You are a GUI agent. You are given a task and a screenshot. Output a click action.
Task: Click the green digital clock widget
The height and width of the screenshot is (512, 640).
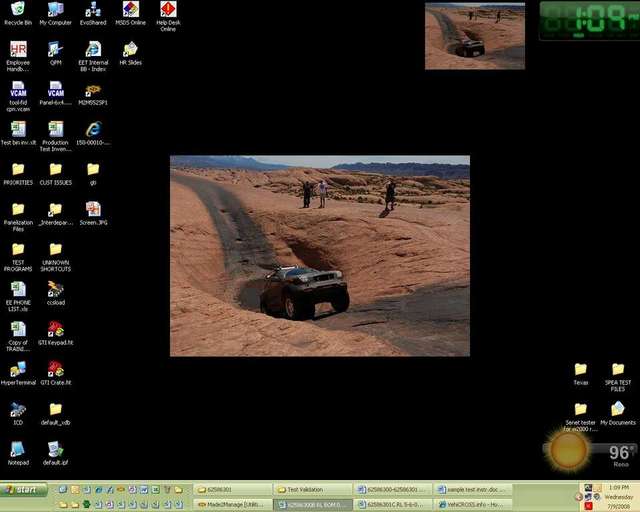coord(589,20)
